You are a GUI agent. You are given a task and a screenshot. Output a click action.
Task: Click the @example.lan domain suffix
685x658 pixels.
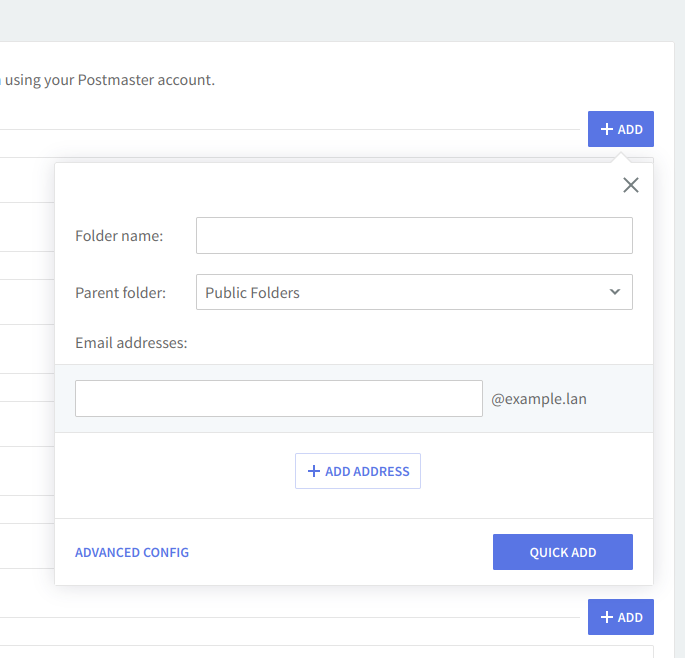pos(539,399)
